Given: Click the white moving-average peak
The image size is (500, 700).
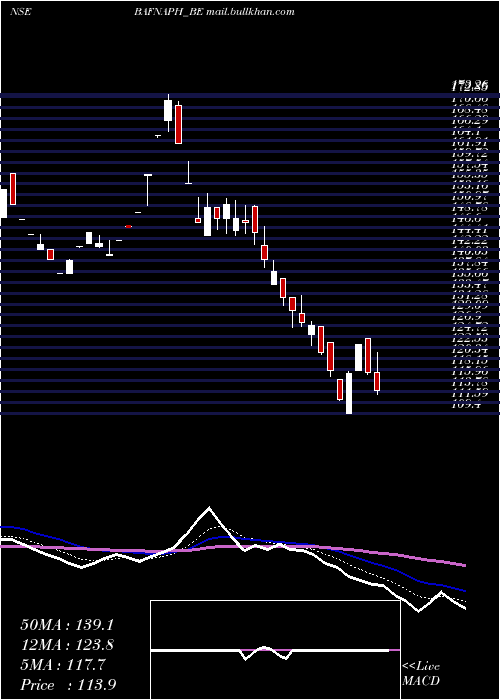Looking at the screenshot, I should [x=209, y=508].
